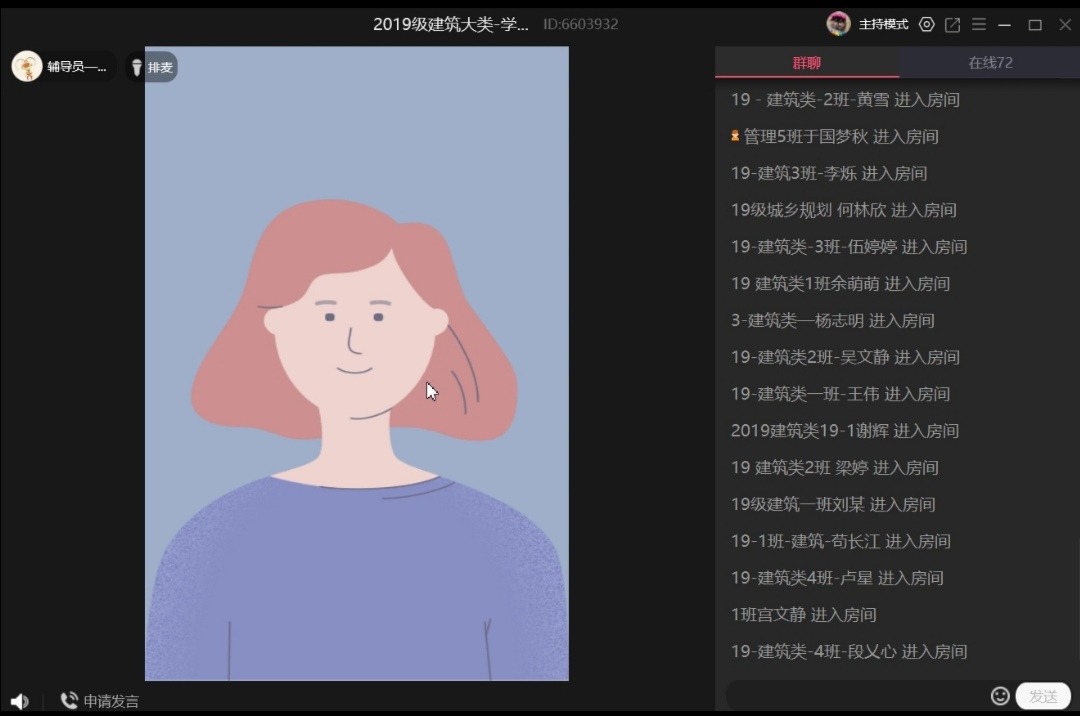Click the microphone icon in 排麦 button
1080x716 pixels.
(136, 67)
